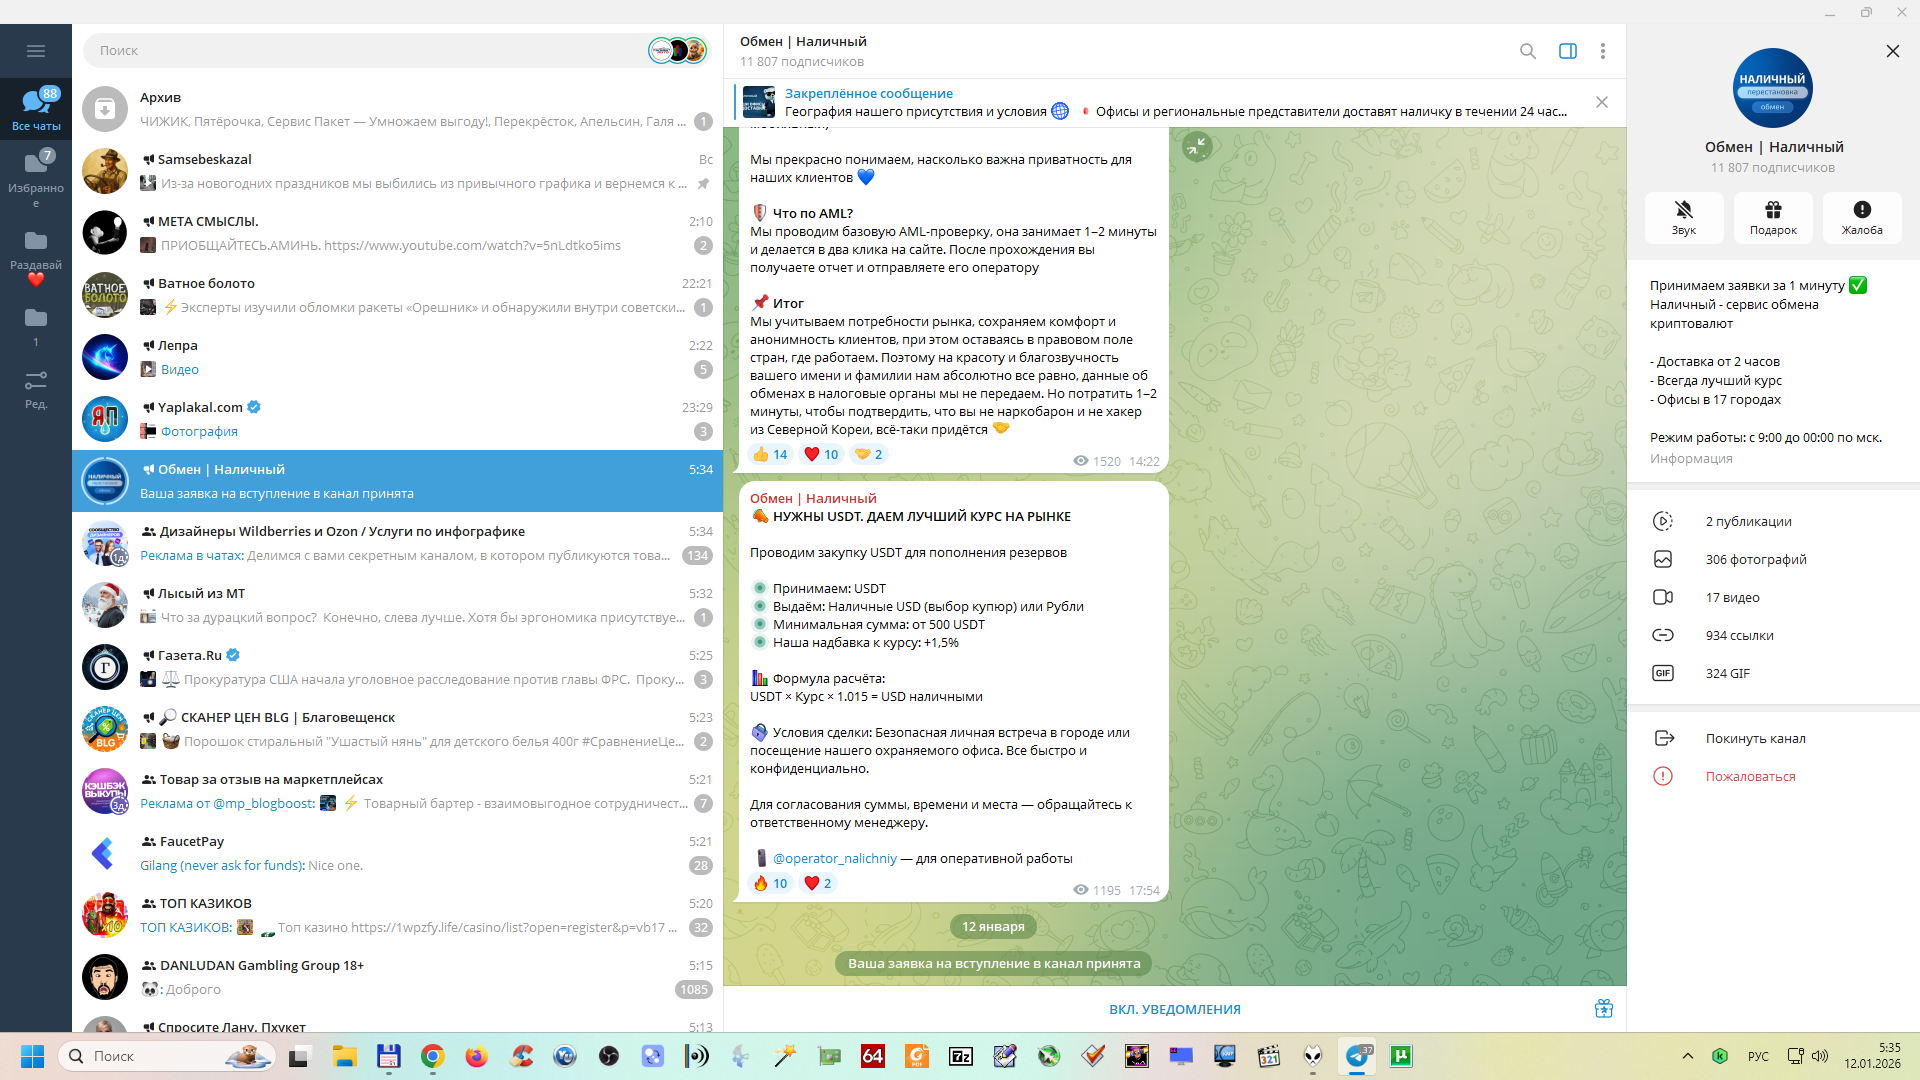Open the three-dot channel options menu
The width and height of the screenshot is (1920, 1080).
1602,51
